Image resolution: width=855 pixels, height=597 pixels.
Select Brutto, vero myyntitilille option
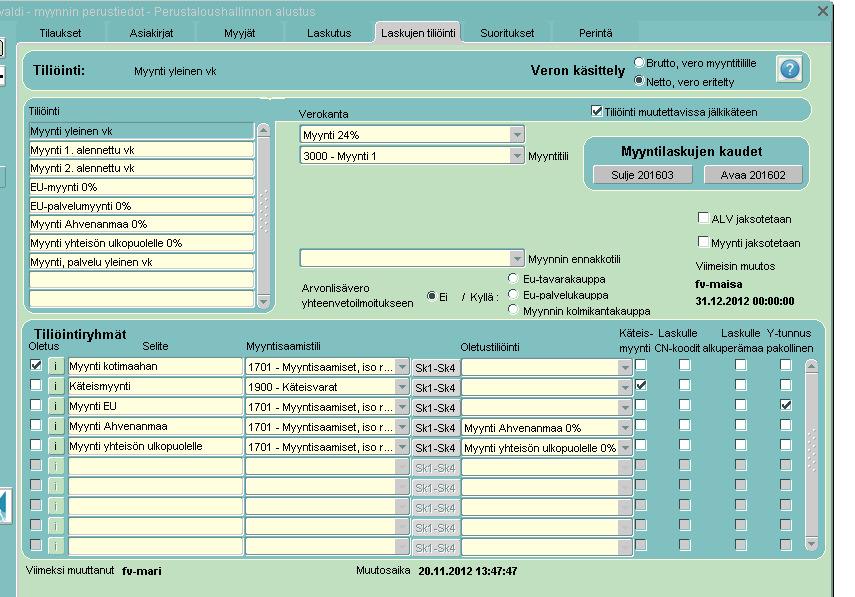pyautogui.click(x=639, y=63)
